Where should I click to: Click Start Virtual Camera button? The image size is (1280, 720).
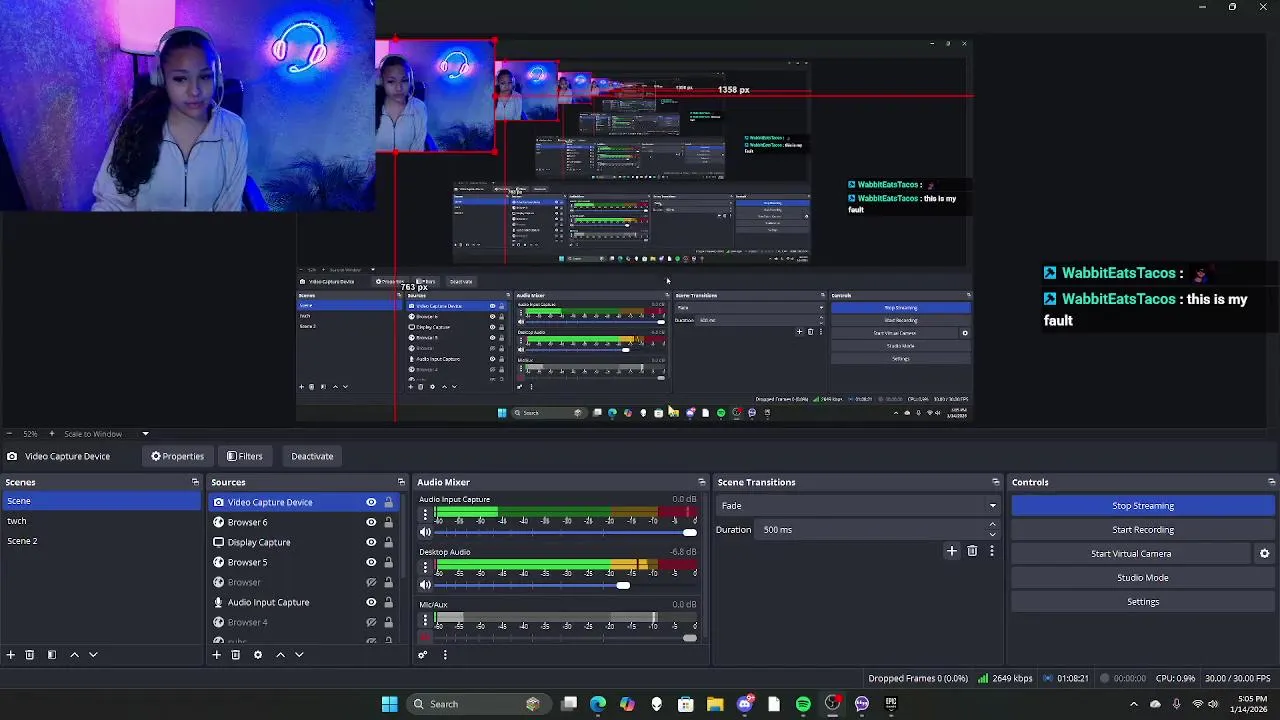[1131, 554]
